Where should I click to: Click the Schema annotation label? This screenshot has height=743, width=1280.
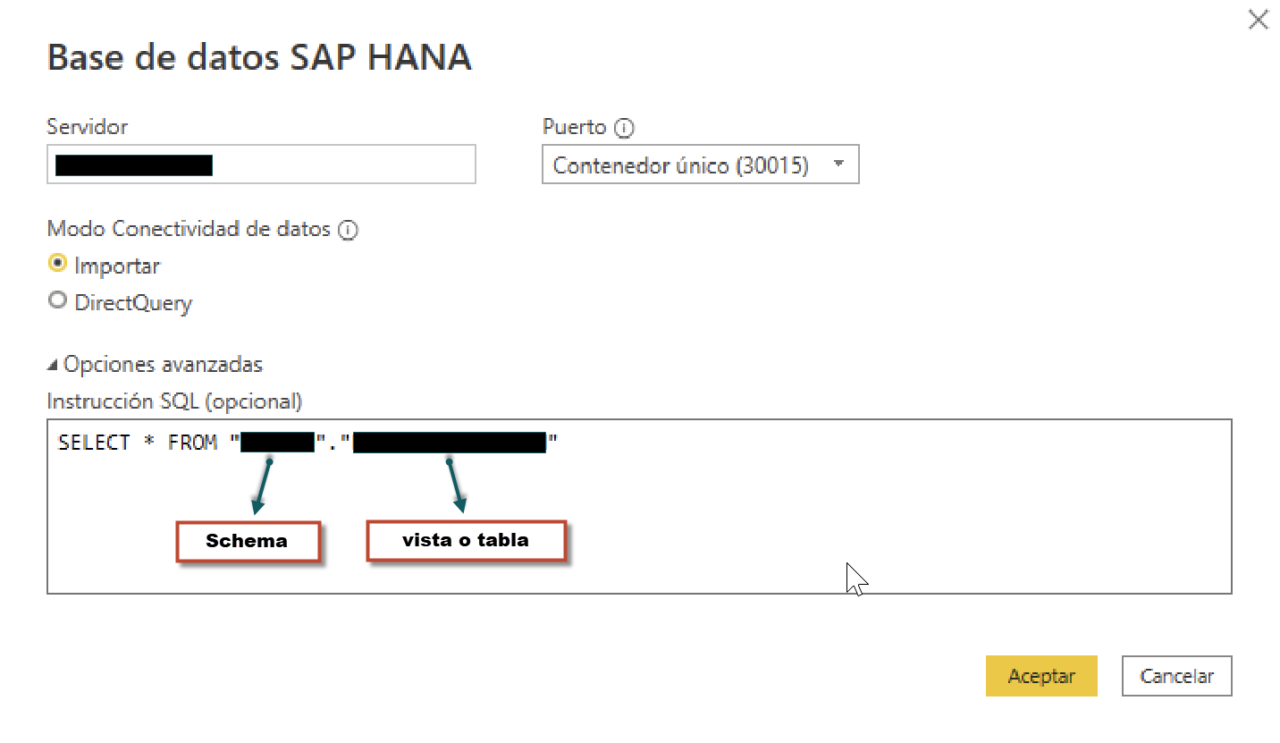click(247, 541)
